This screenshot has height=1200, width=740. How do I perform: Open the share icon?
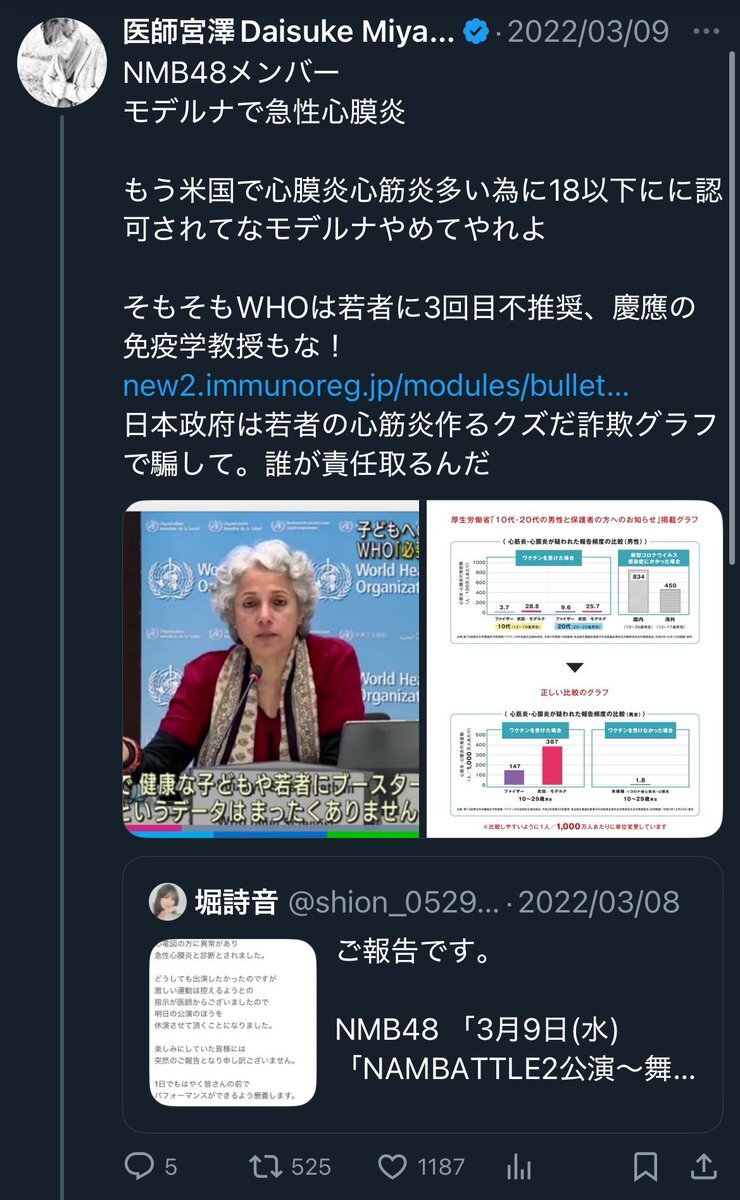click(703, 1166)
